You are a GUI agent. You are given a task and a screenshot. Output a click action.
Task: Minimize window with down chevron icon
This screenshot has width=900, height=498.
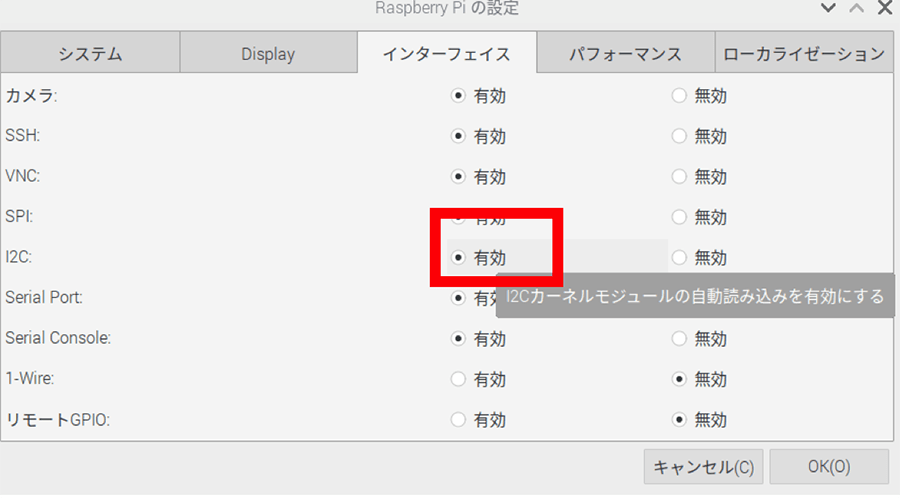pos(828,8)
